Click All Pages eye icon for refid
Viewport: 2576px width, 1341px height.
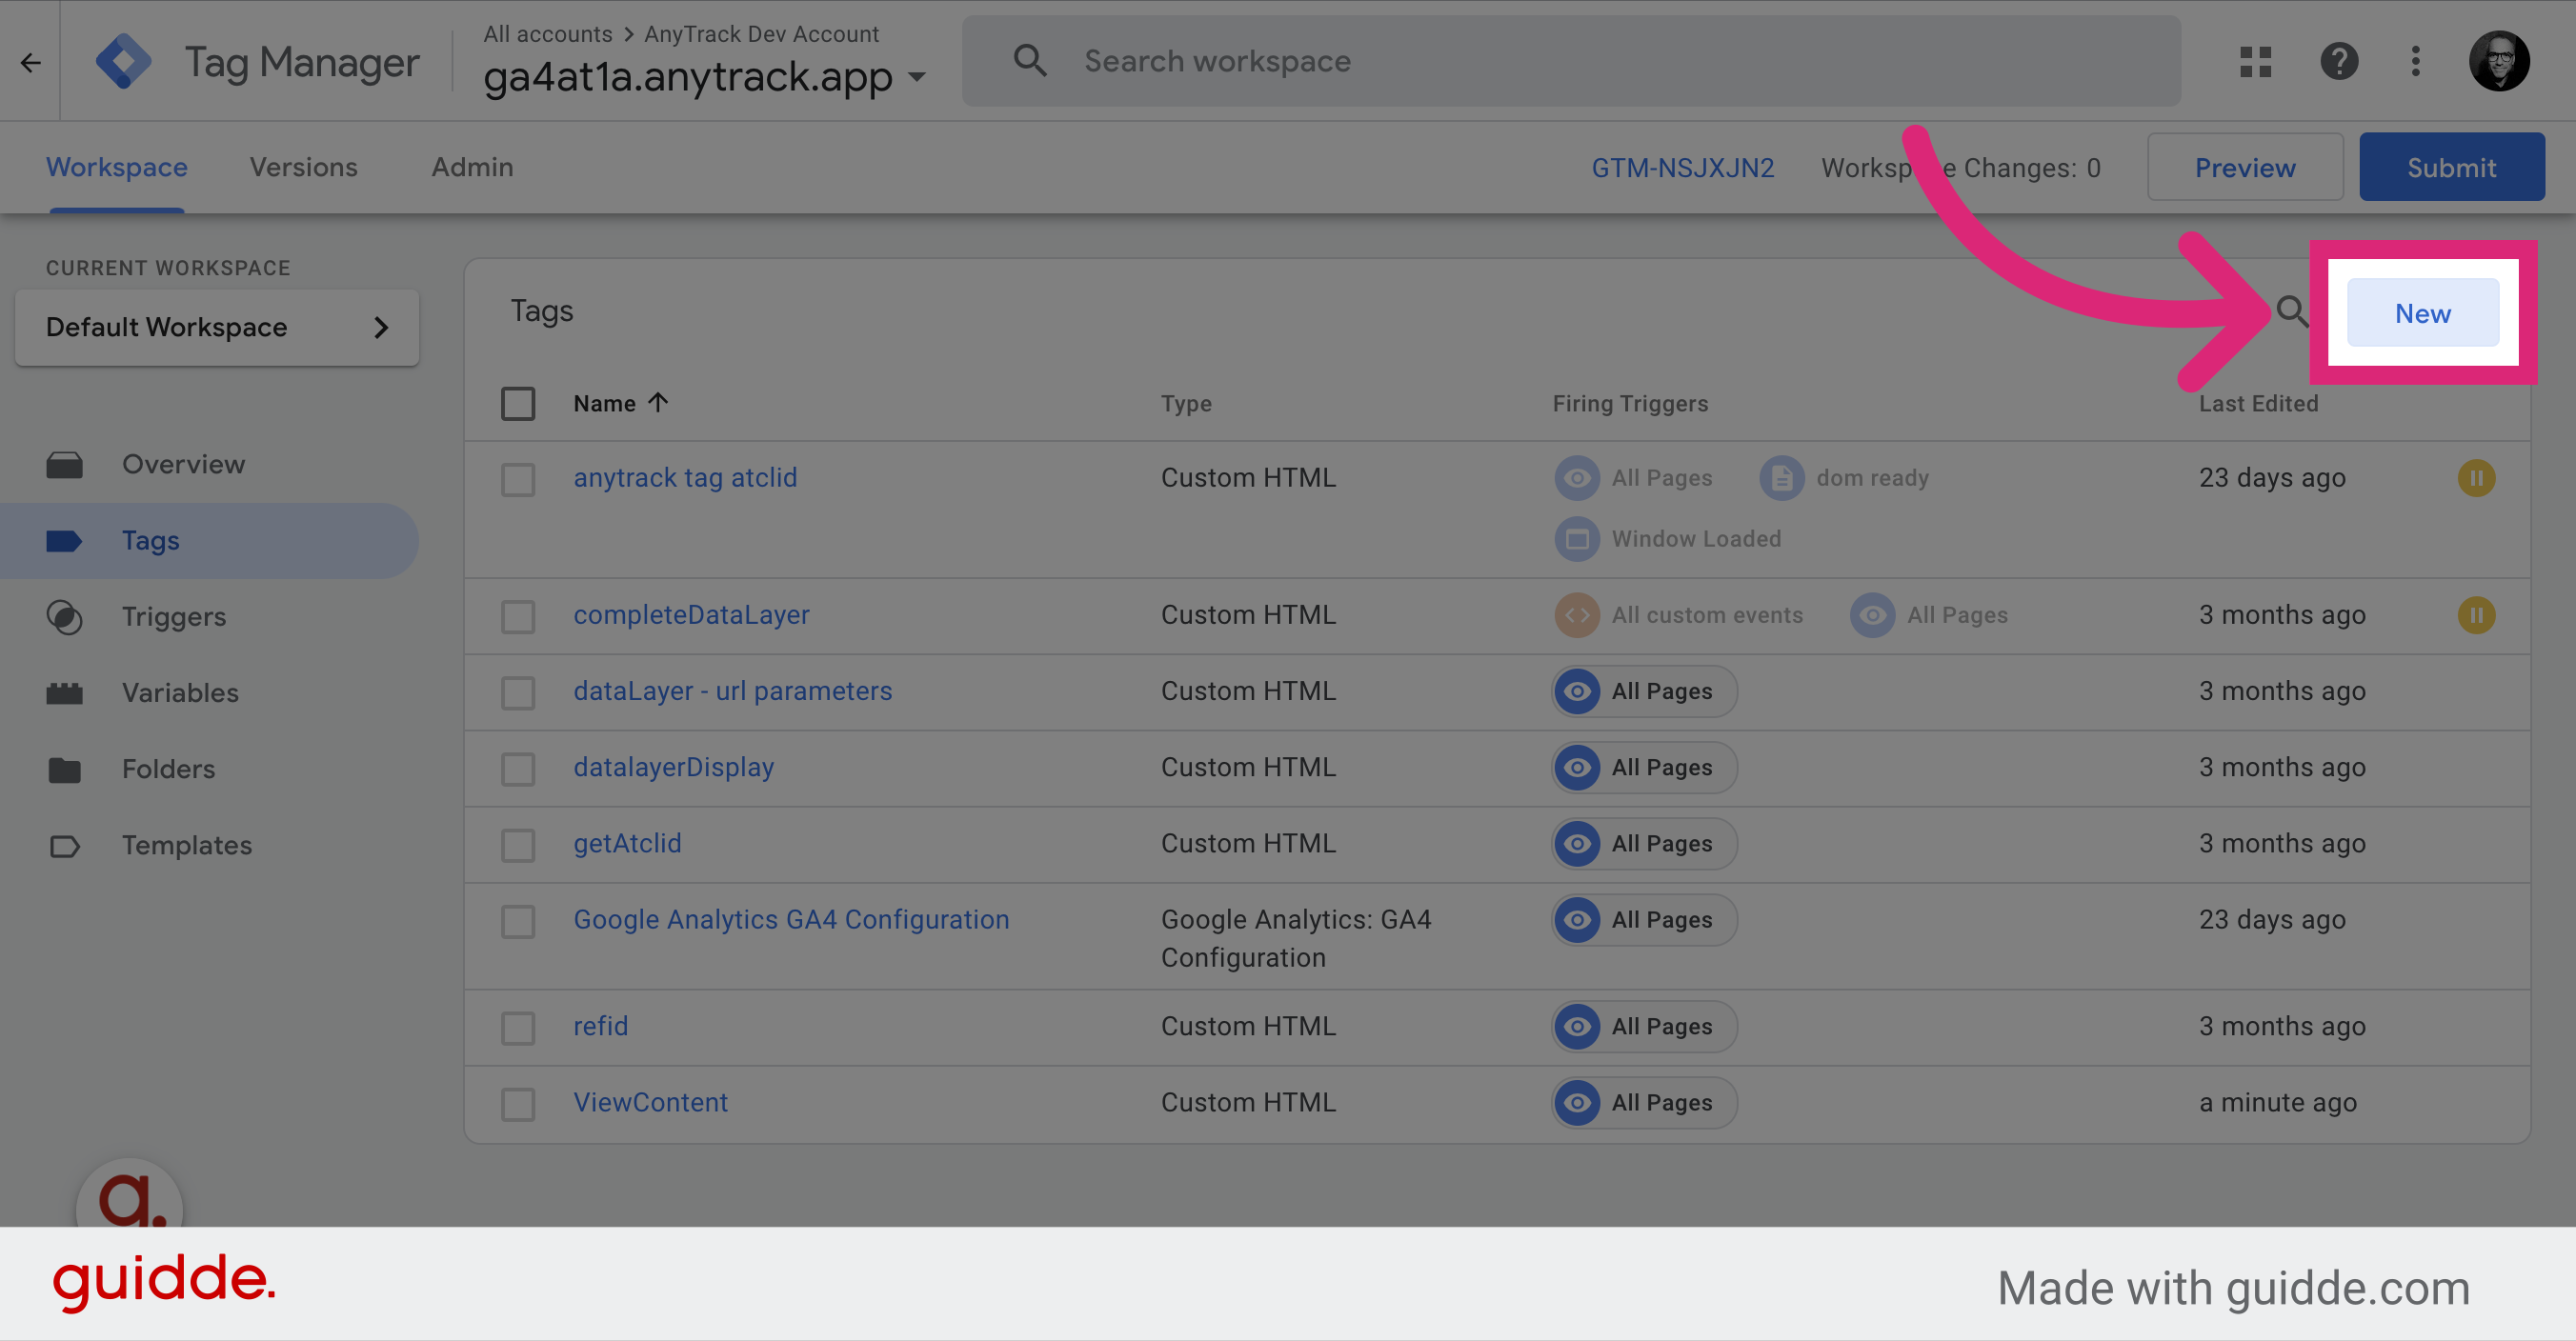coord(1577,1027)
